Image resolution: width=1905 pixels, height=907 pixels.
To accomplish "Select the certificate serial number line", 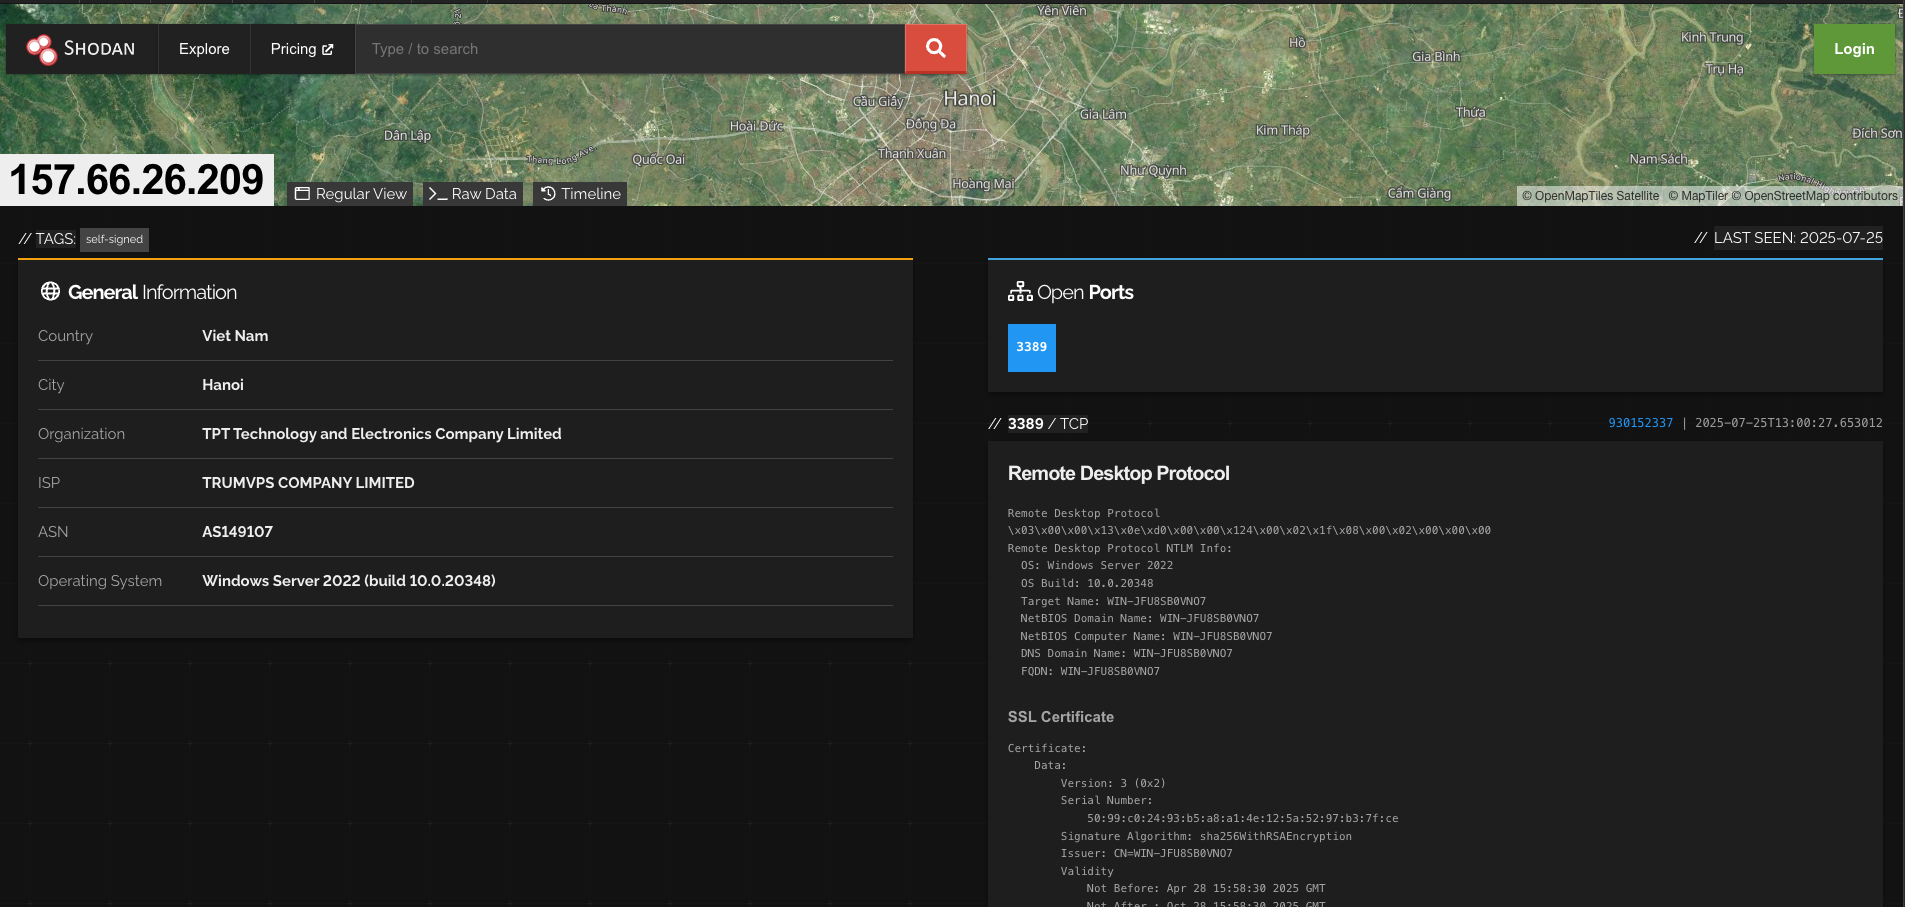I will (1243, 819).
